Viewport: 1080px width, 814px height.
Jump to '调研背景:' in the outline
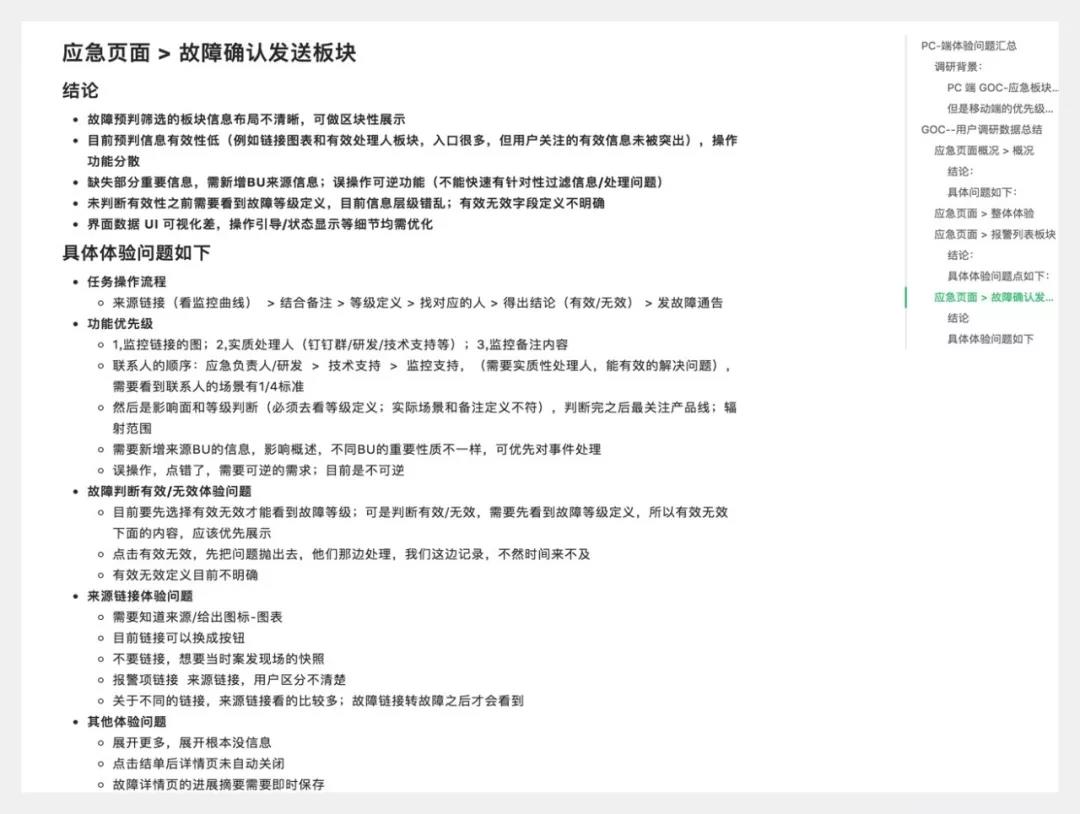point(958,67)
